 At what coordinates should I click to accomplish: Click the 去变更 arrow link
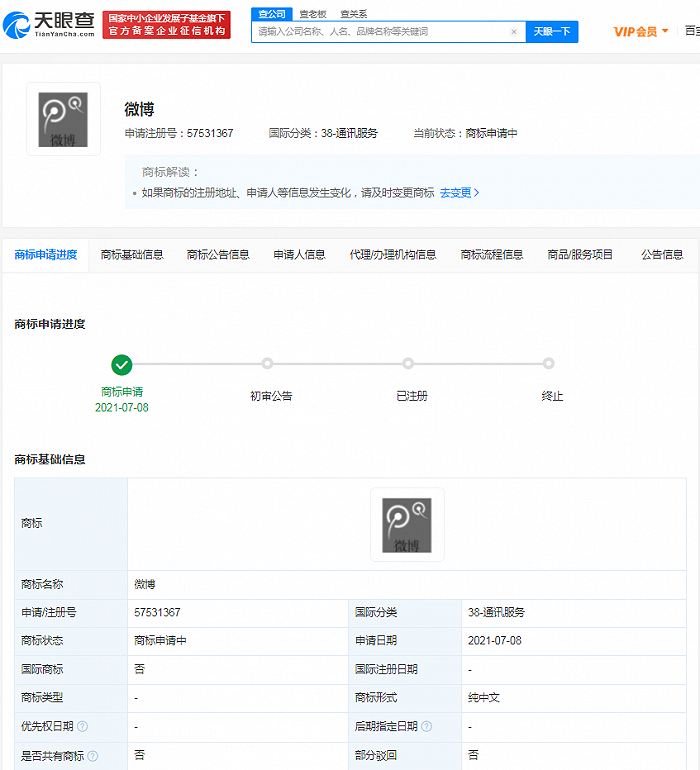tap(459, 193)
